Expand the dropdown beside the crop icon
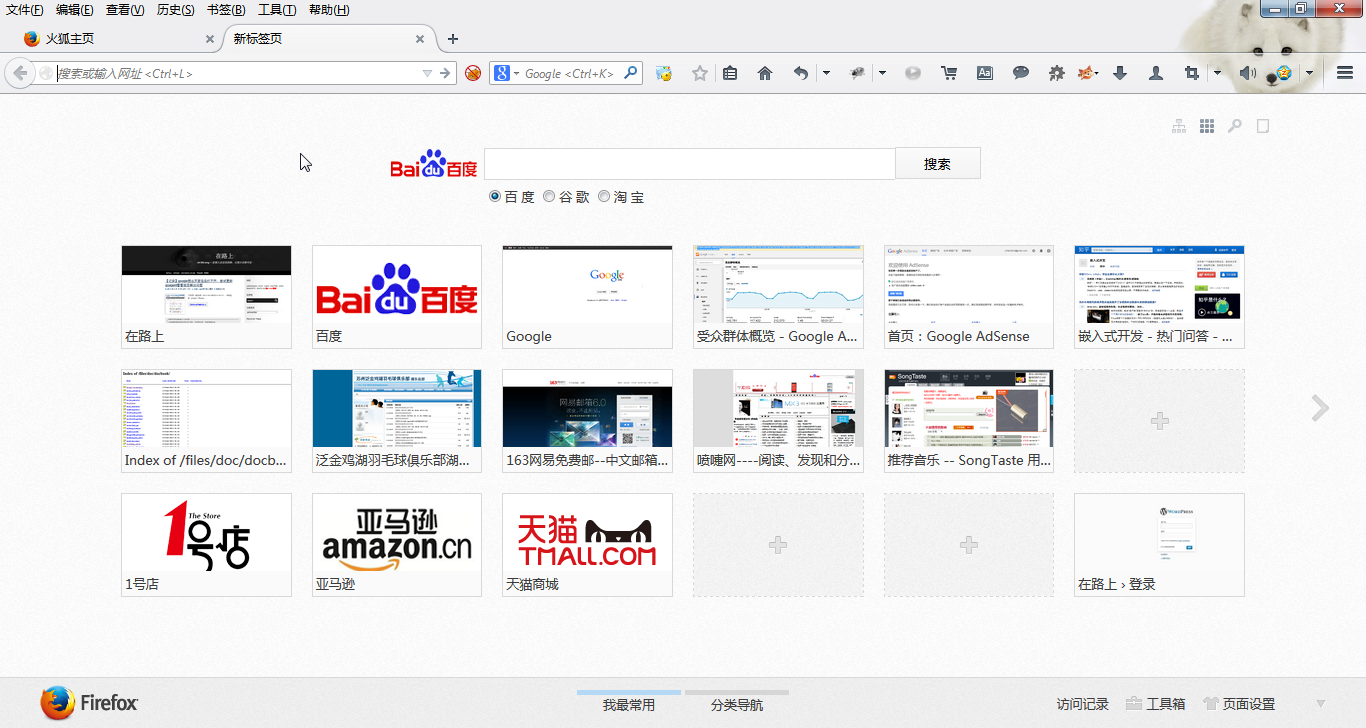 pos(1217,73)
